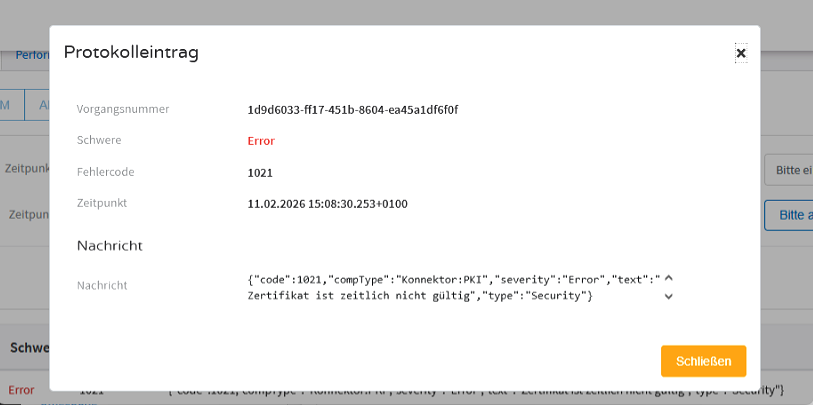
Task: Select the partially visible 'M' tab at left
Action: 11,104
